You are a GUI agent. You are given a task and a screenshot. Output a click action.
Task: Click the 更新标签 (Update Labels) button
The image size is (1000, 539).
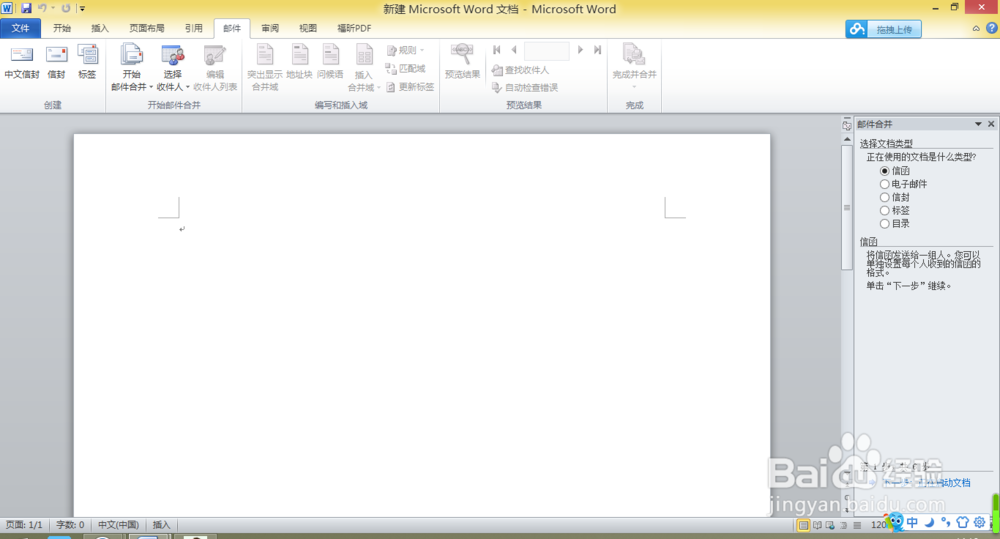(410, 87)
